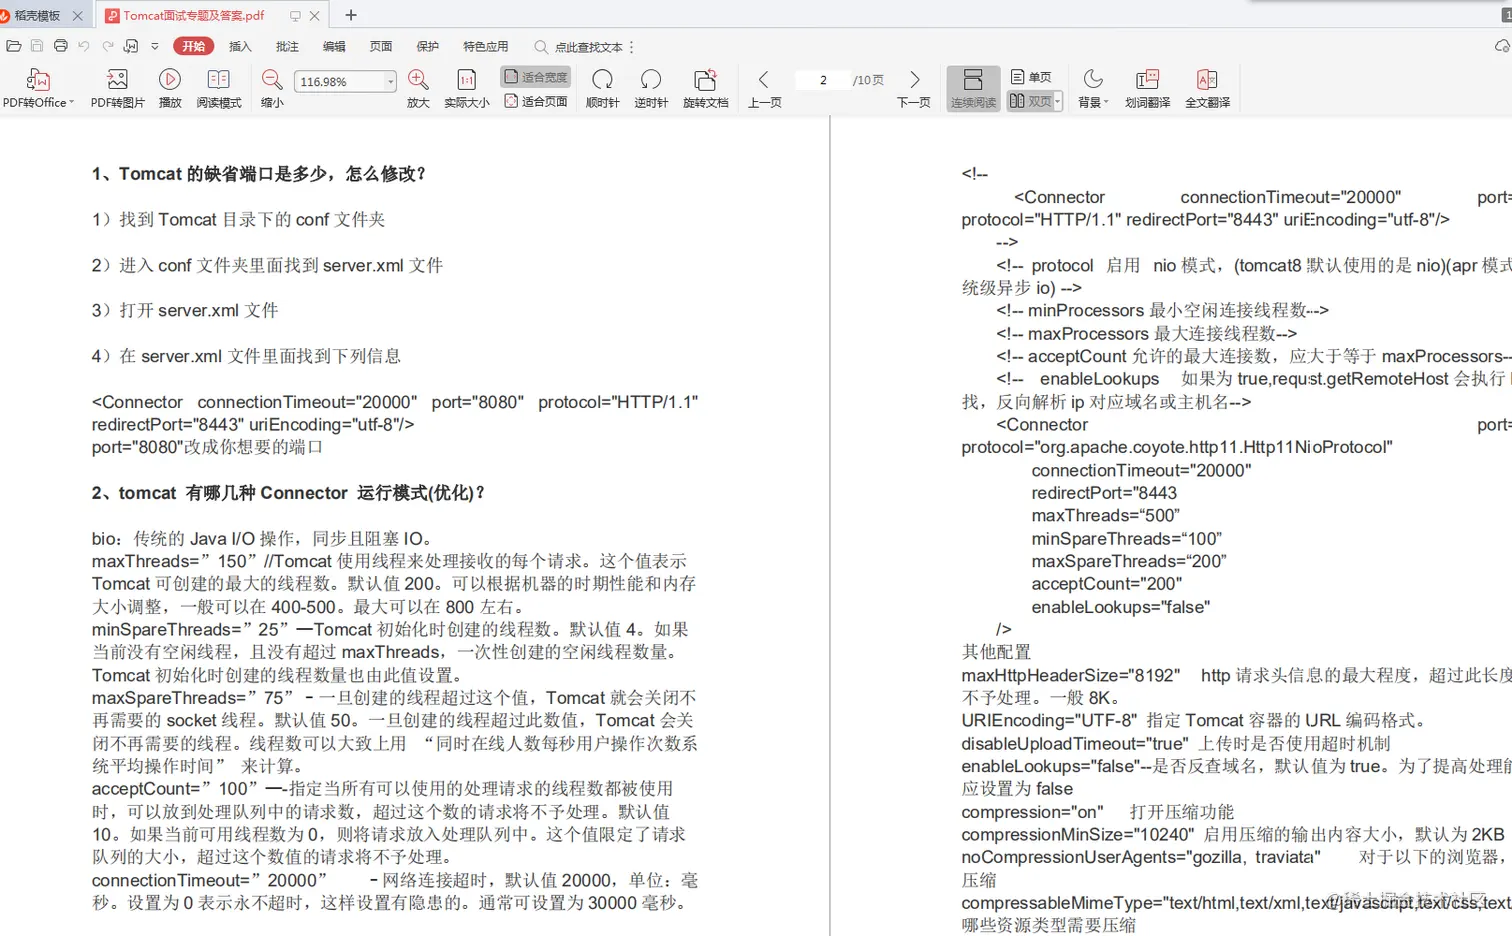Click the 全文翻译 full translation tool
Image resolution: width=1512 pixels, height=936 pixels.
click(x=1207, y=87)
